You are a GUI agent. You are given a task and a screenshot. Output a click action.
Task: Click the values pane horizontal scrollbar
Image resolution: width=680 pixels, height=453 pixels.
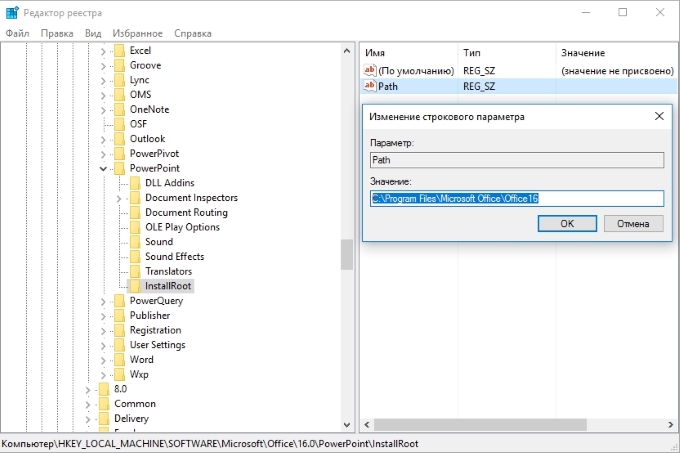tap(480, 425)
